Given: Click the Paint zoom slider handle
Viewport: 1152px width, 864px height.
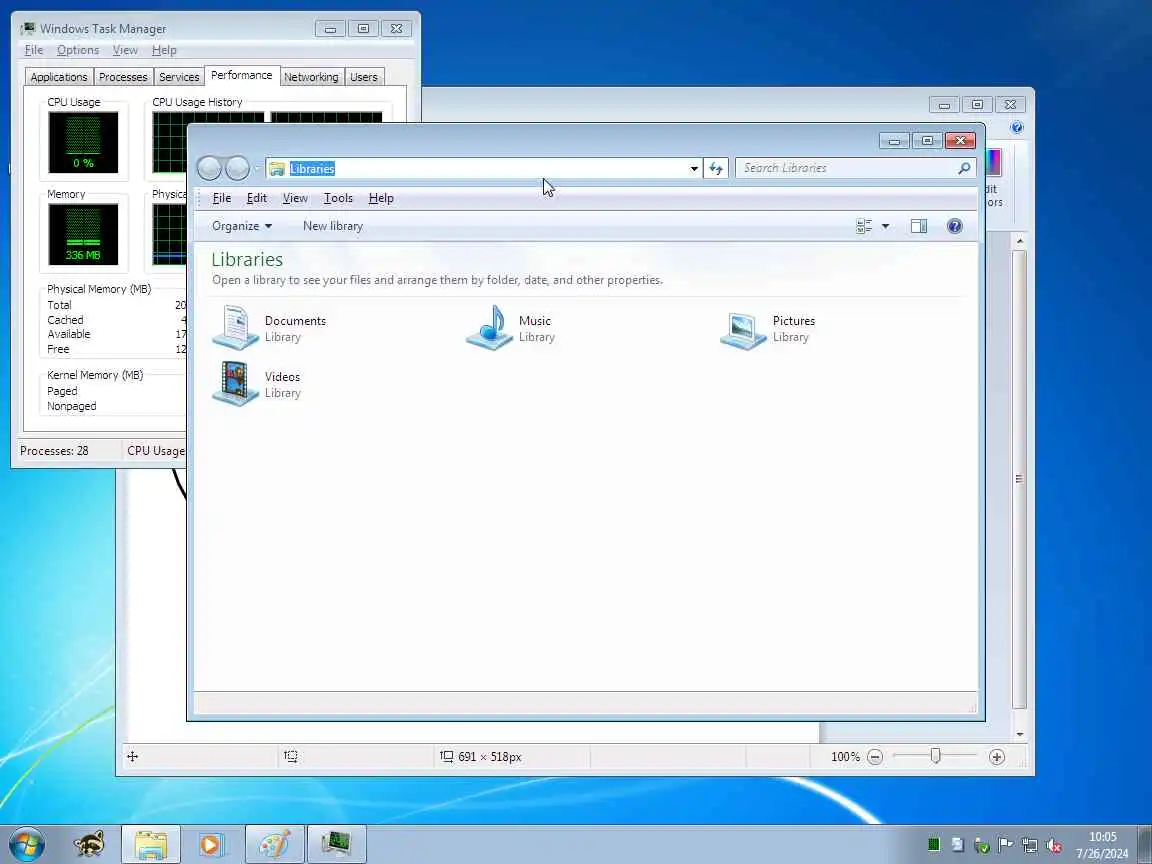Looking at the screenshot, I should (935, 756).
